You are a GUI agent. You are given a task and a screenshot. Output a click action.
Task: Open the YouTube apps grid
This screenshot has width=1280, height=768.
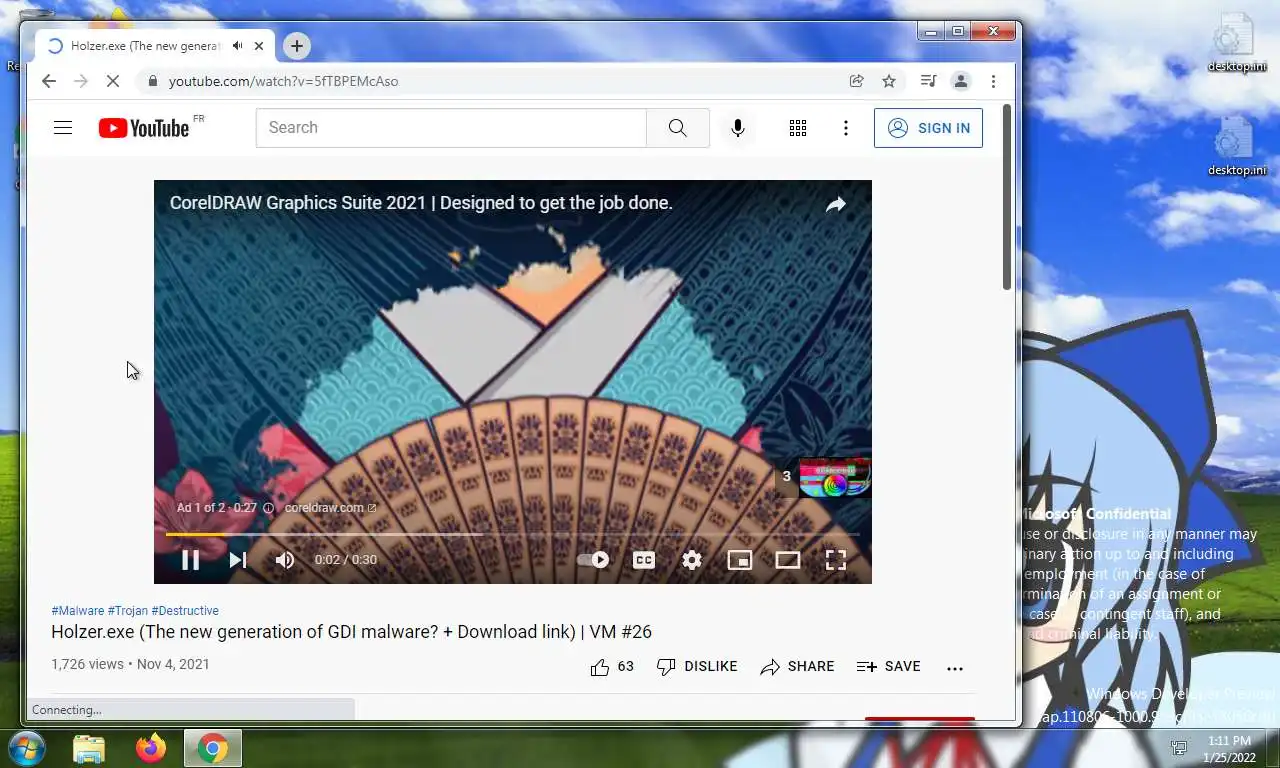pos(798,128)
